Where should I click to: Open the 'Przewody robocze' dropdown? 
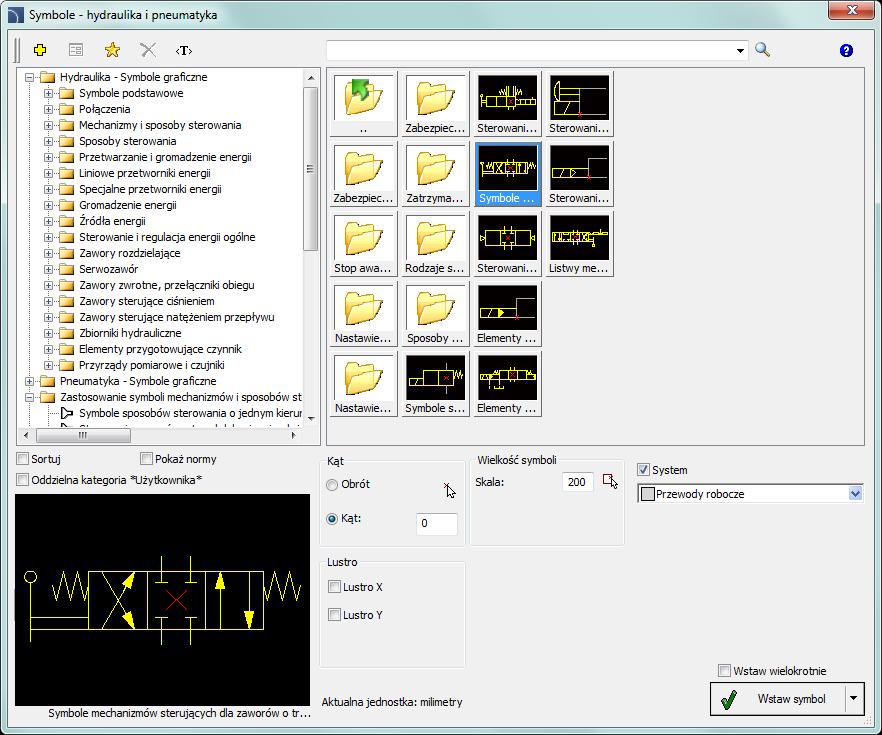[855, 494]
